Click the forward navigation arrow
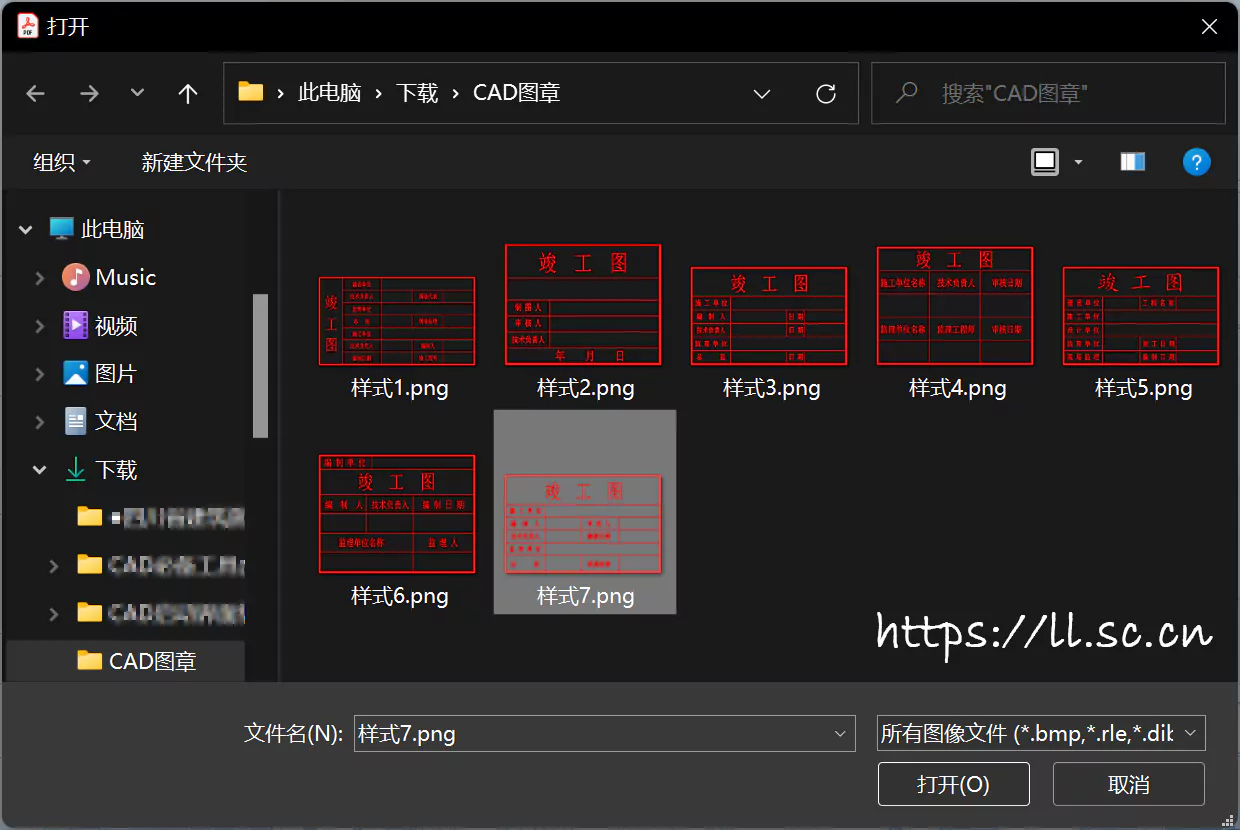1240x830 pixels. (x=89, y=94)
